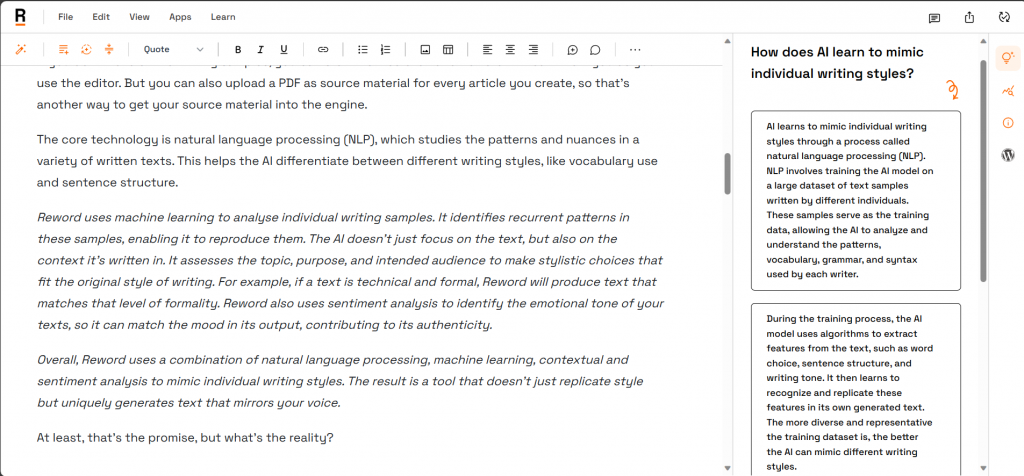Toggle underline formatting
The image size is (1024, 476).
[x=284, y=49]
